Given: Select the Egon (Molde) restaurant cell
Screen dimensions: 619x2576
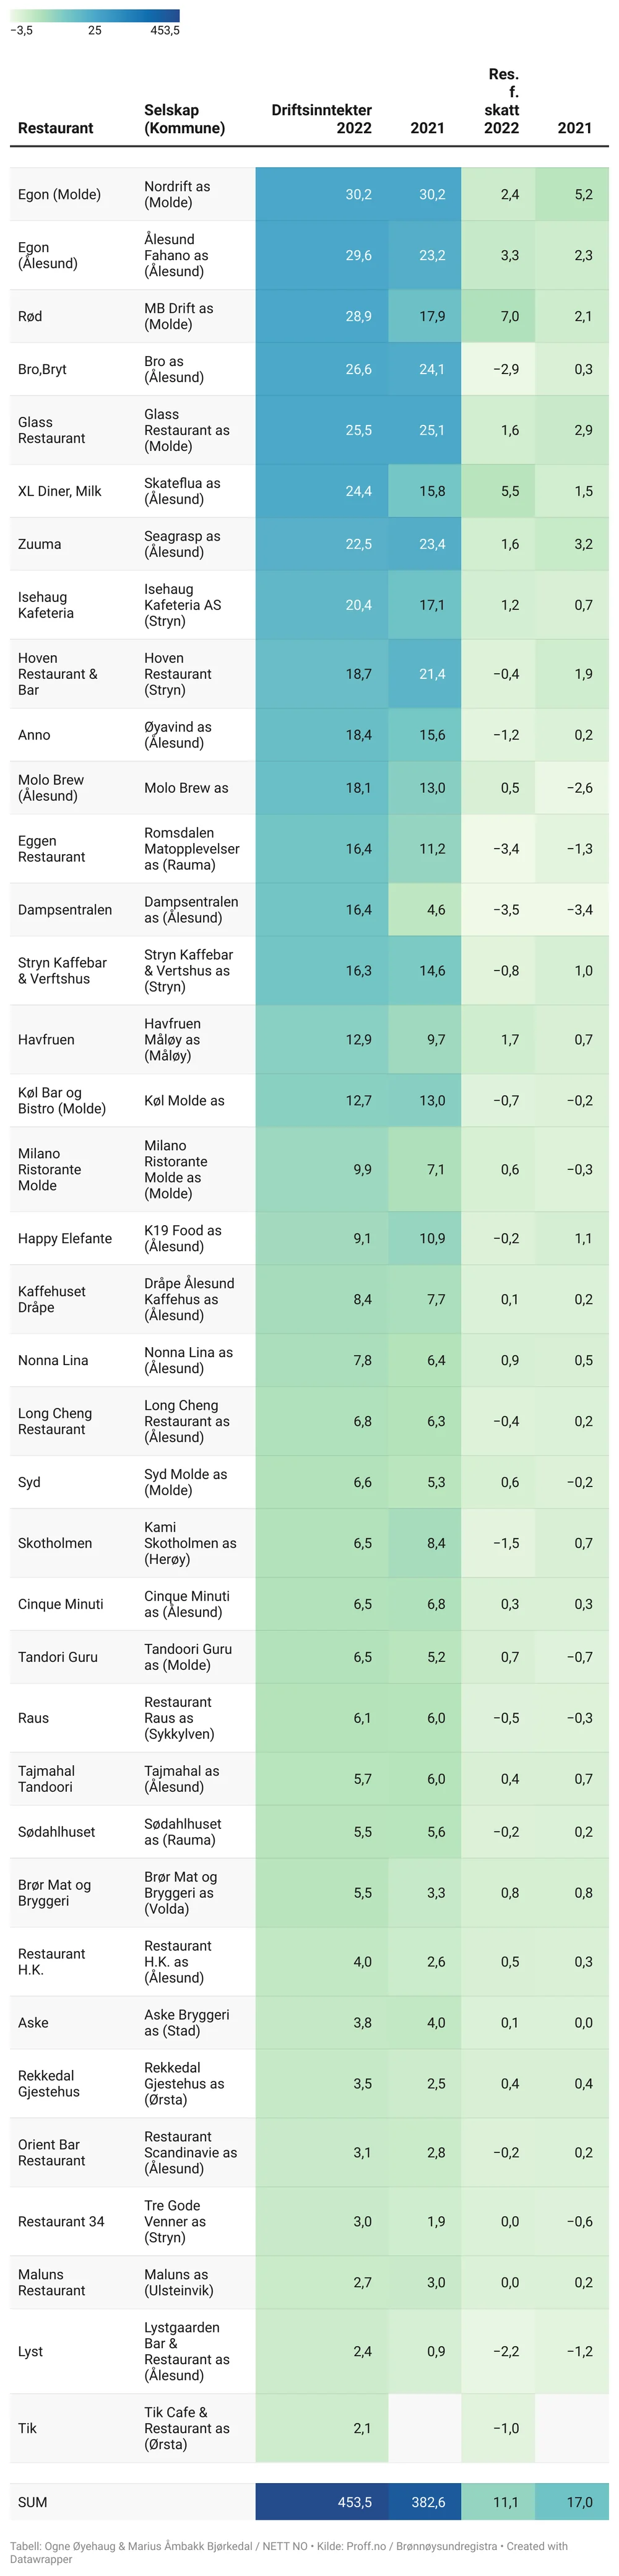Looking at the screenshot, I should [59, 195].
